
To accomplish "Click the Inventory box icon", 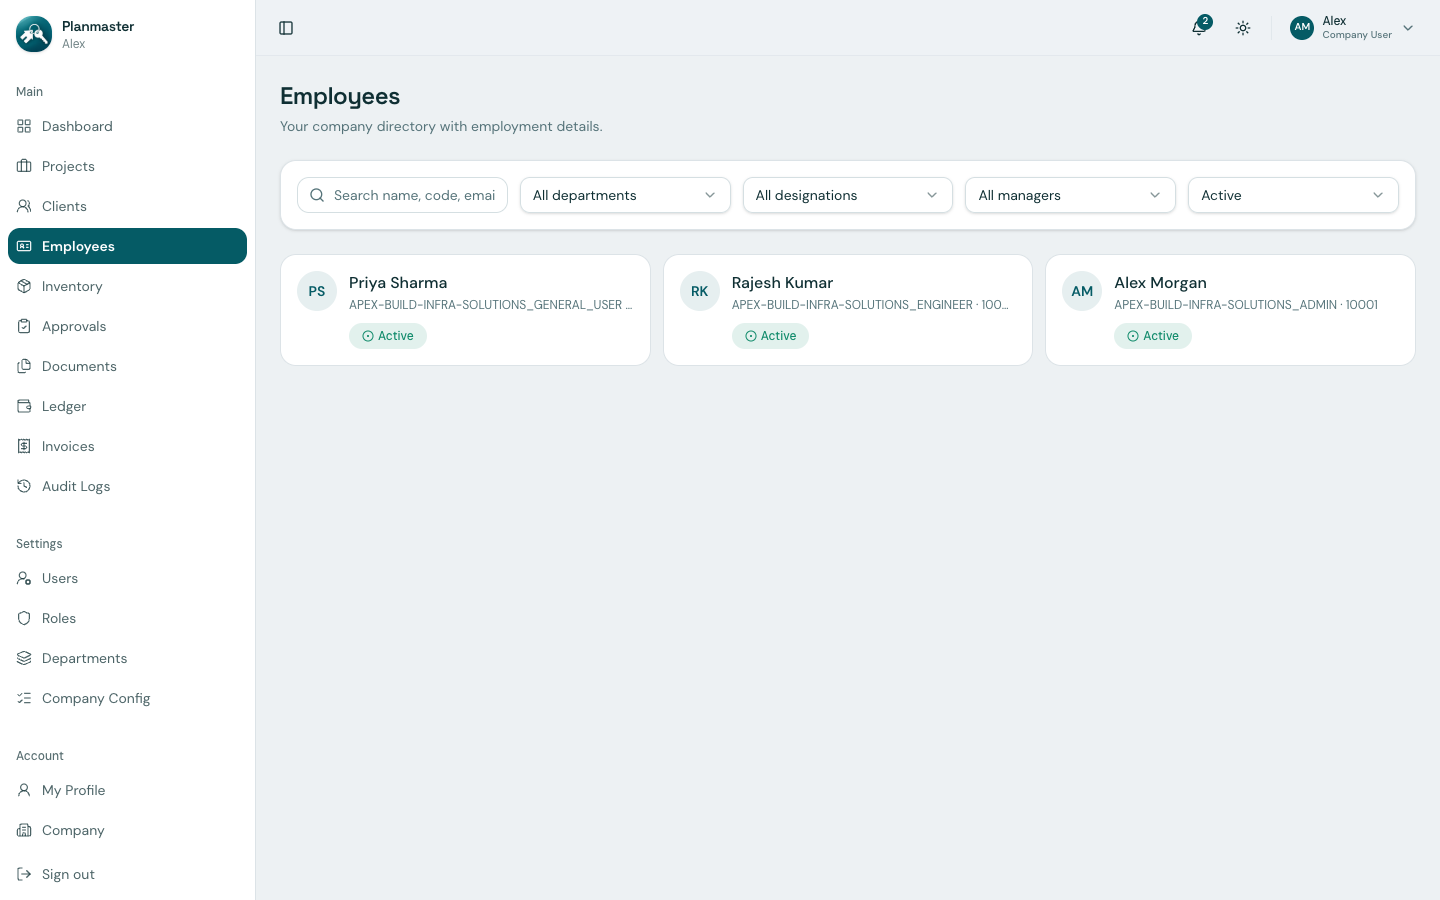I will [x=24, y=286].
